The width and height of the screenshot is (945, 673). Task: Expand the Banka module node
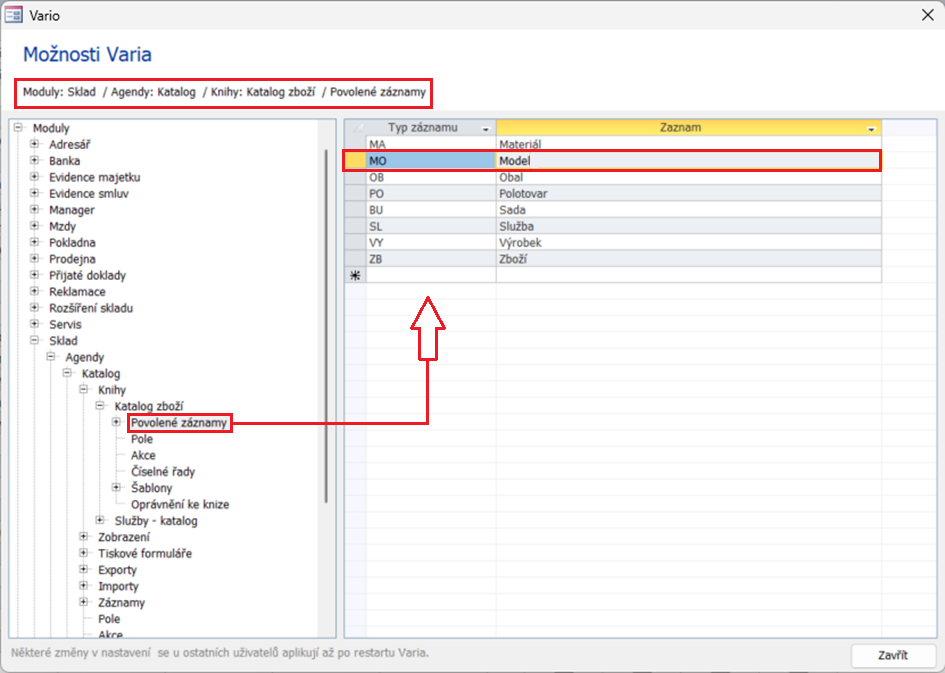(35, 160)
